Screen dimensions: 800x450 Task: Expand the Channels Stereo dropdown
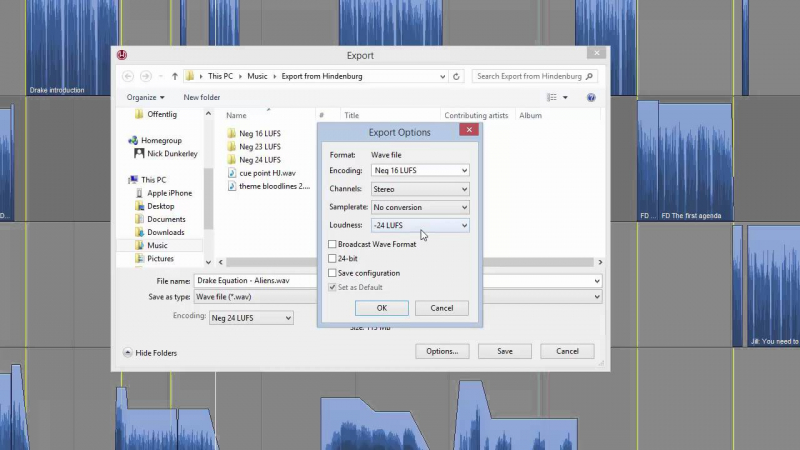coord(420,189)
